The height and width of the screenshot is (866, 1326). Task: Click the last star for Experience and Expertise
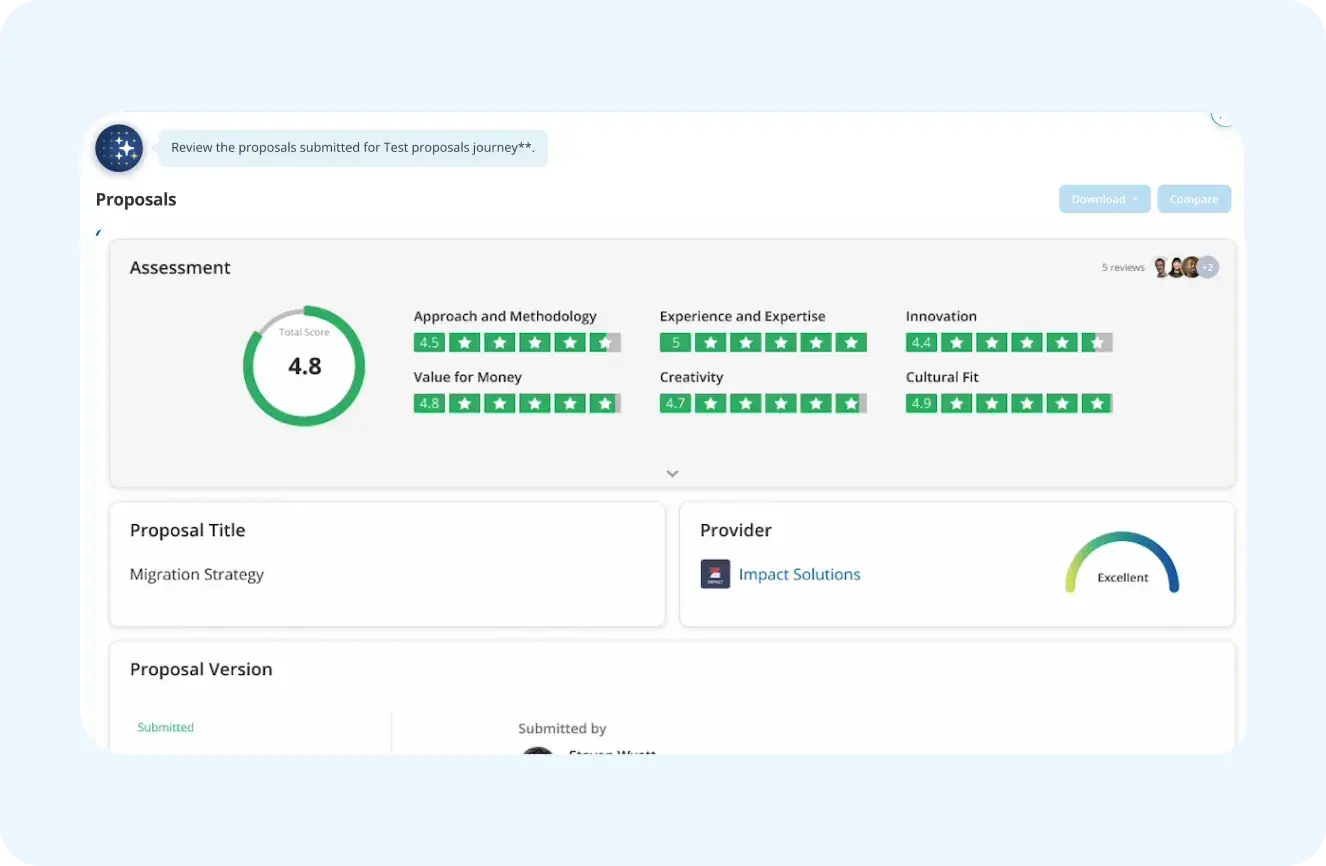pyautogui.click(x=851, y=342)
